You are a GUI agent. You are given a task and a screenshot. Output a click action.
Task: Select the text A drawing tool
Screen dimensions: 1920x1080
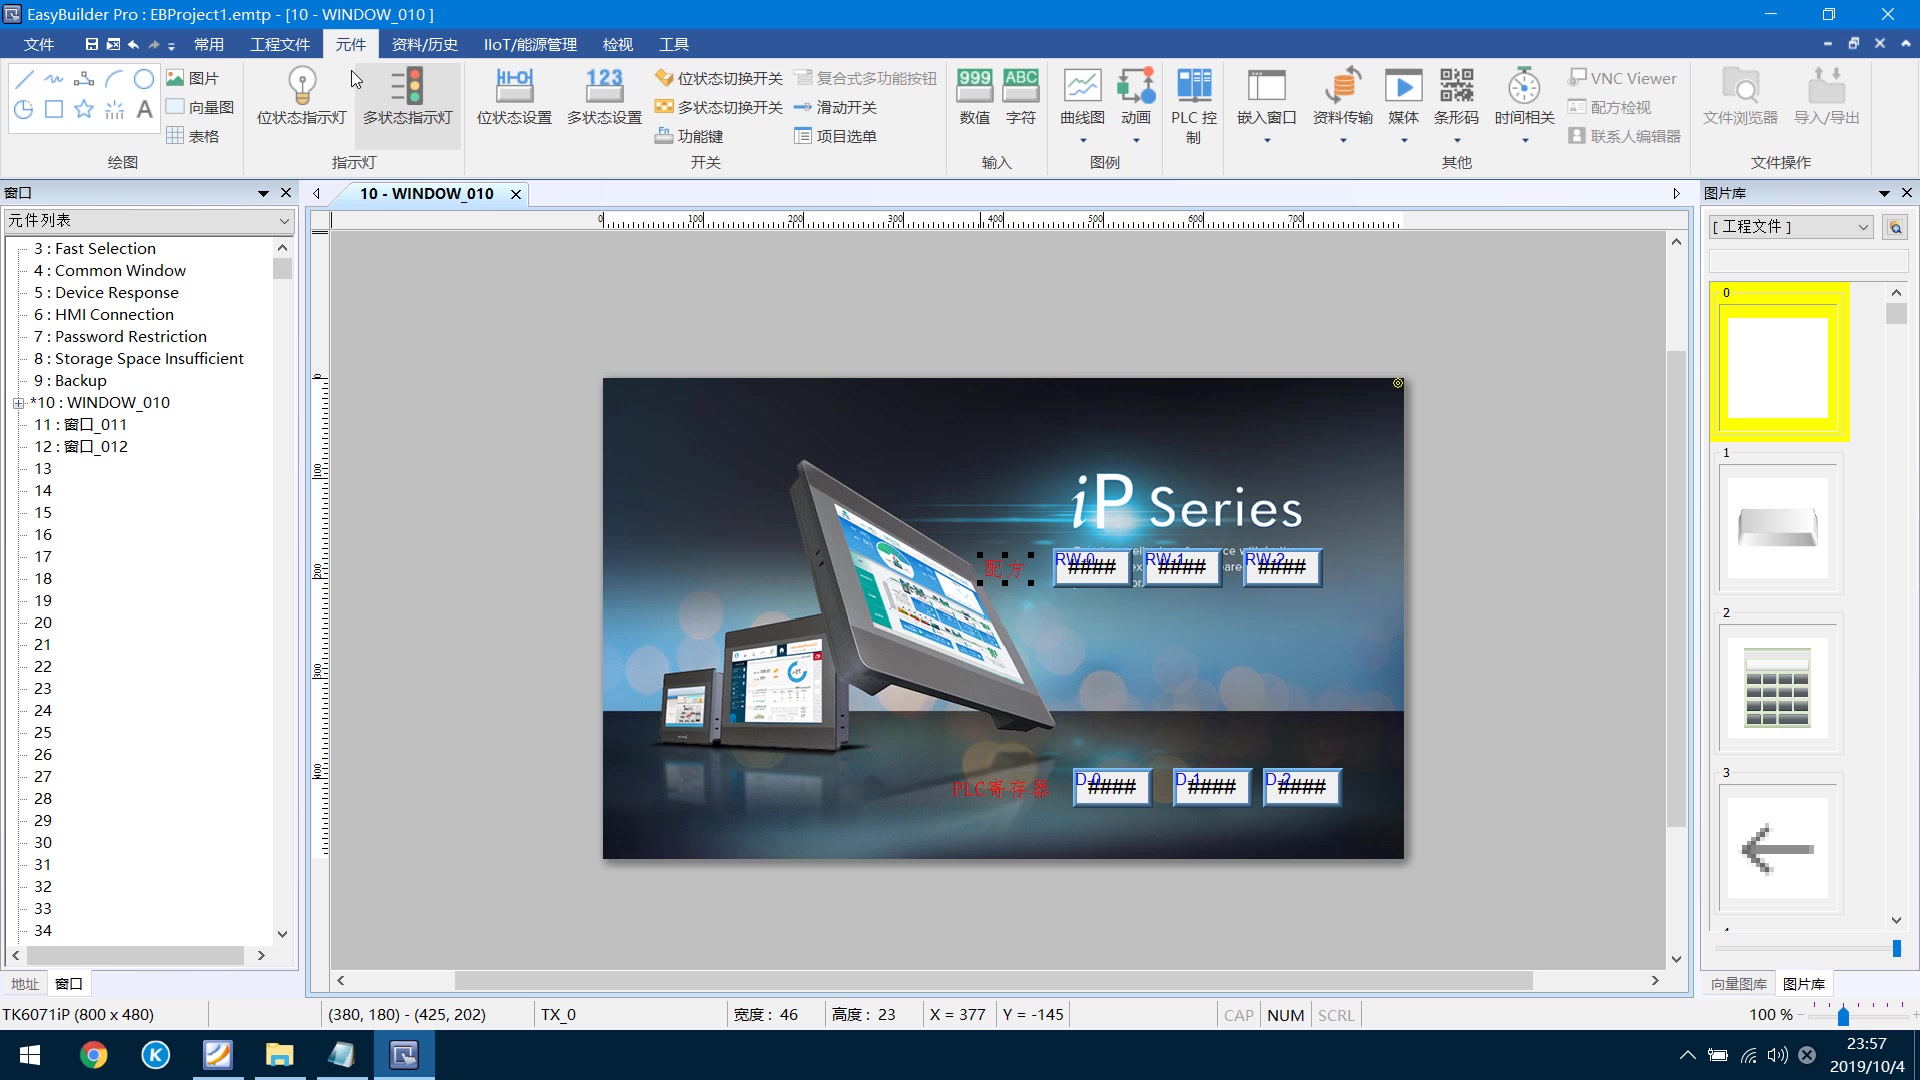(x=144, y=110)
